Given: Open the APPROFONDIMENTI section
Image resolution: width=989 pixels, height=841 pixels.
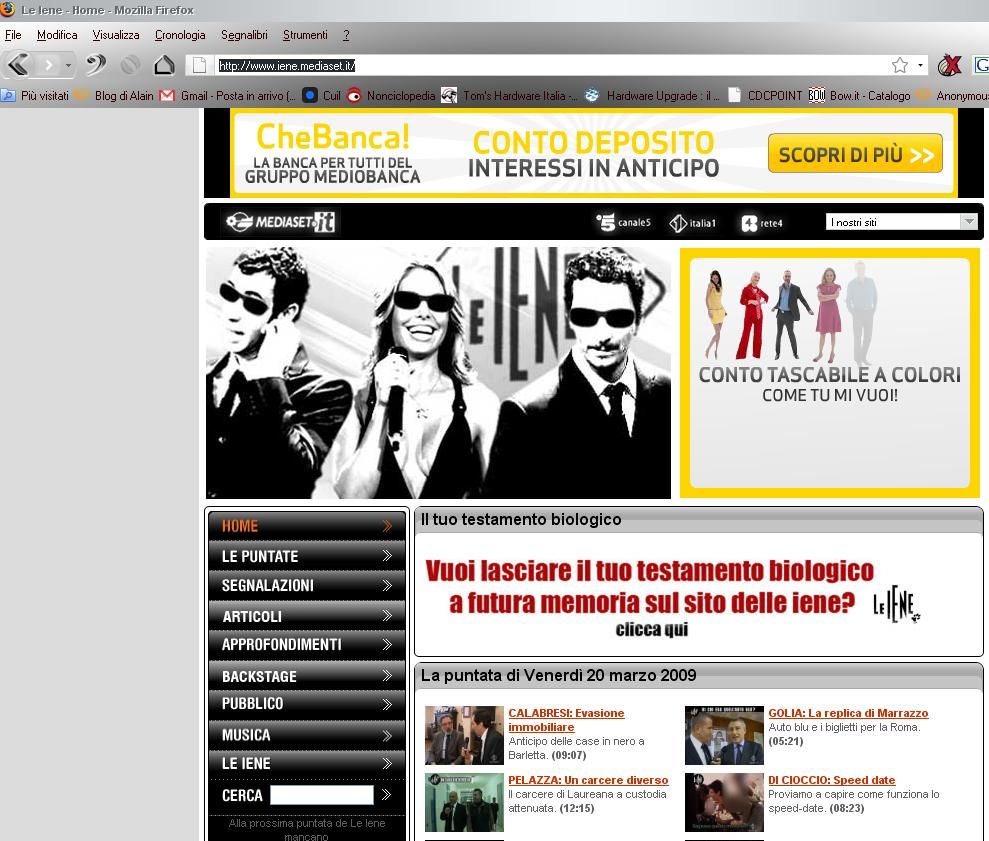Looking at the screenshot, I should tap(307, 645).
